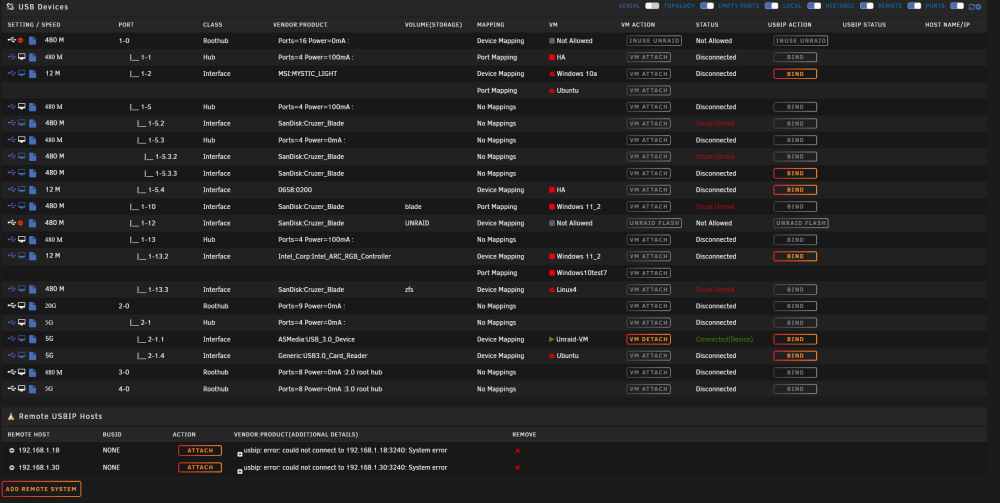Viewport: 1000px width, 503px height.
Task: Remove remote host 192.168.1.18 with red X
Action: [517, 451]
